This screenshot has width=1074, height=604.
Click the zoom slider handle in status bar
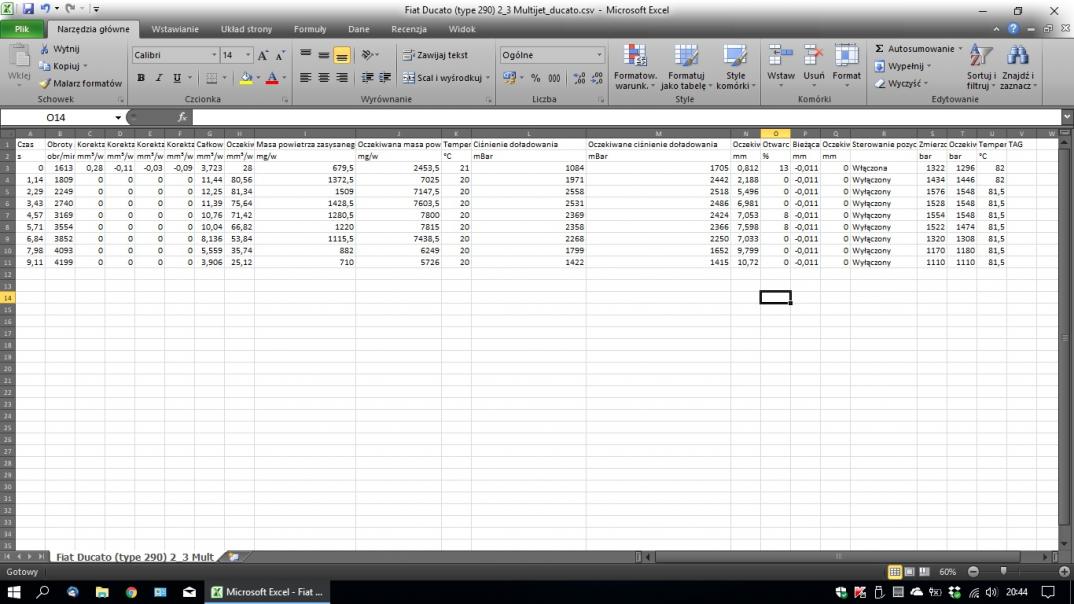point(1003,571)
